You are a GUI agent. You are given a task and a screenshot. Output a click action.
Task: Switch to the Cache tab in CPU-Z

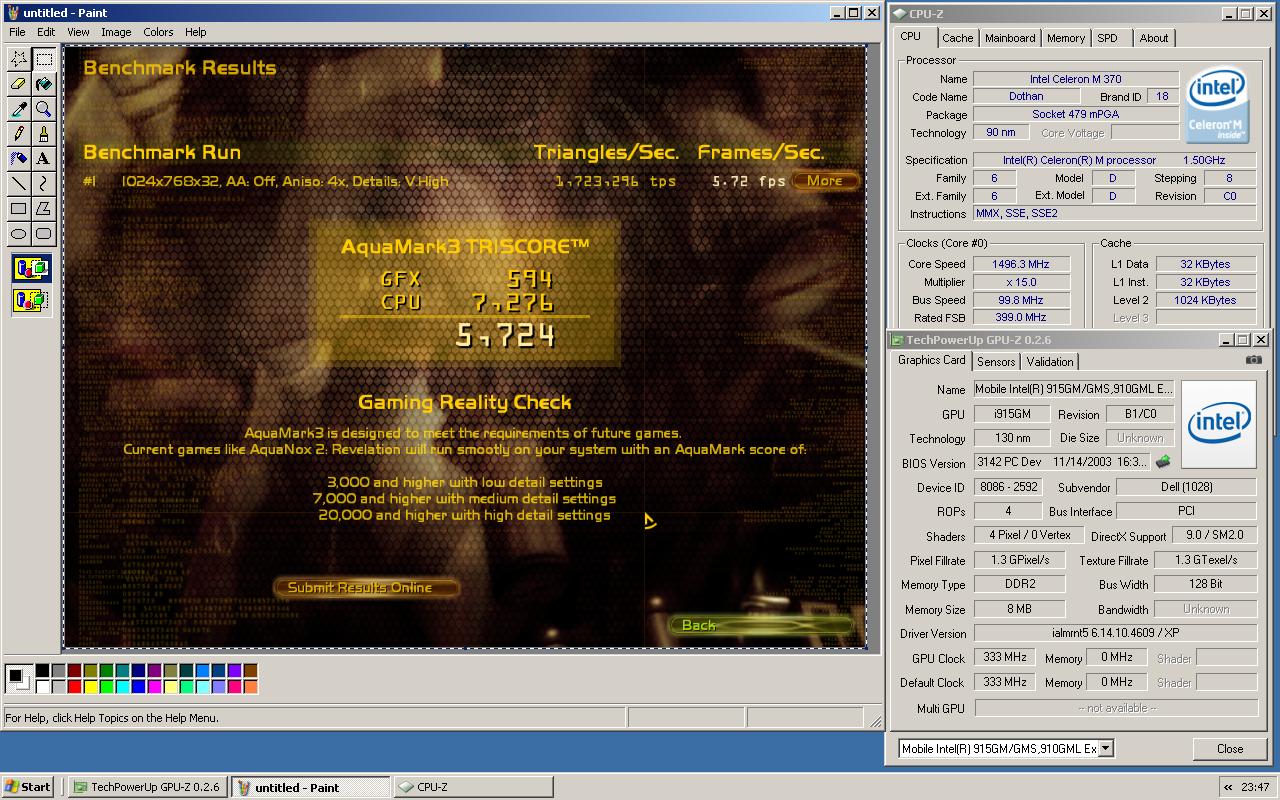(x=957, y=38)
